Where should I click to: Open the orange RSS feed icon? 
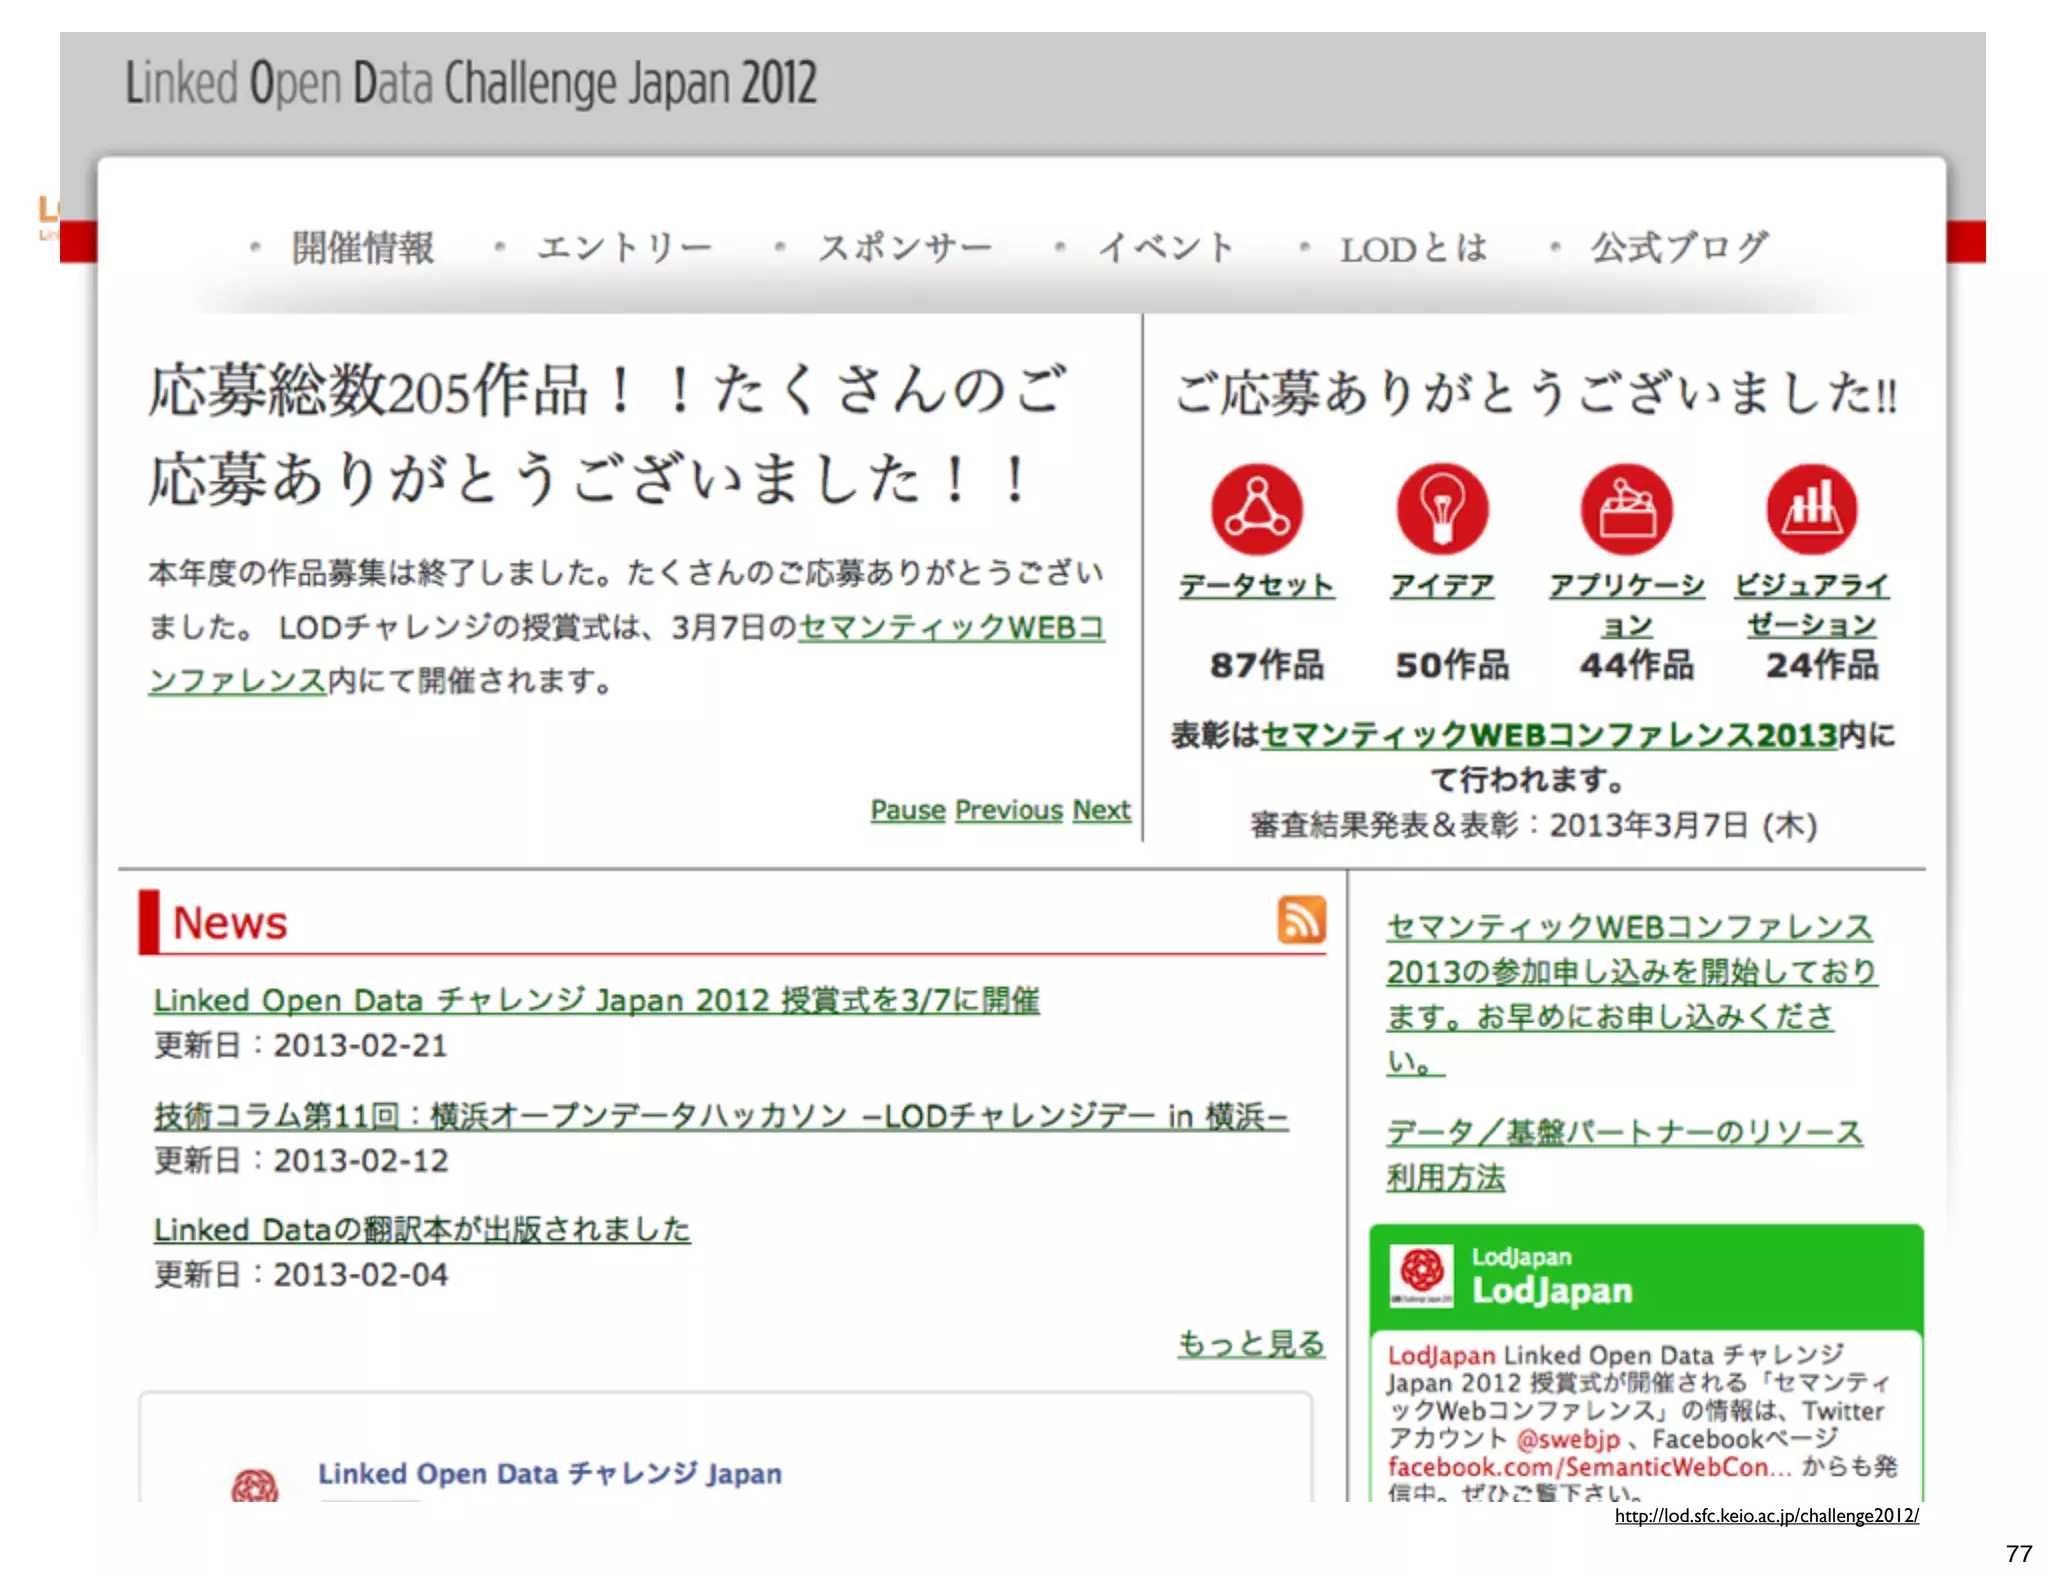[x=1301, y=919]
